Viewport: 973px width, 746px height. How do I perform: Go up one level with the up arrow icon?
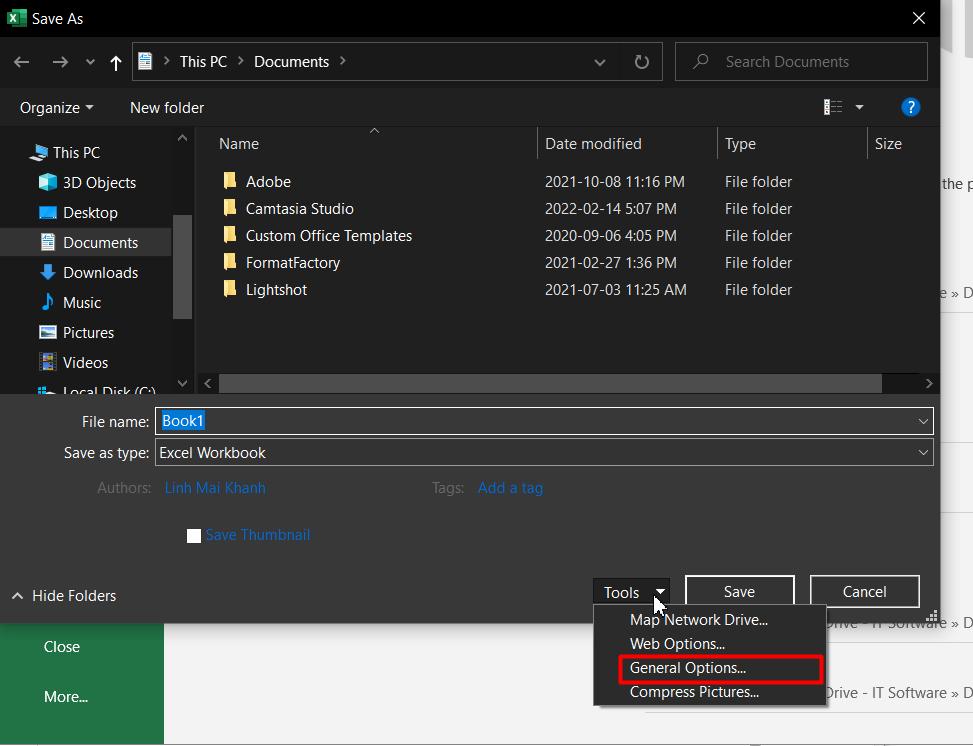pyautogui.click(x=115, y=61)
